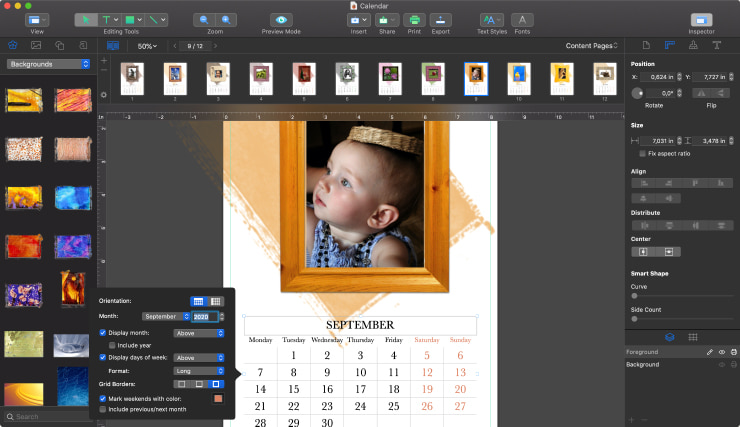Toggle Foreground layer visibility eye
This screenshot has width=740, height=427.
tap(722, 352)
